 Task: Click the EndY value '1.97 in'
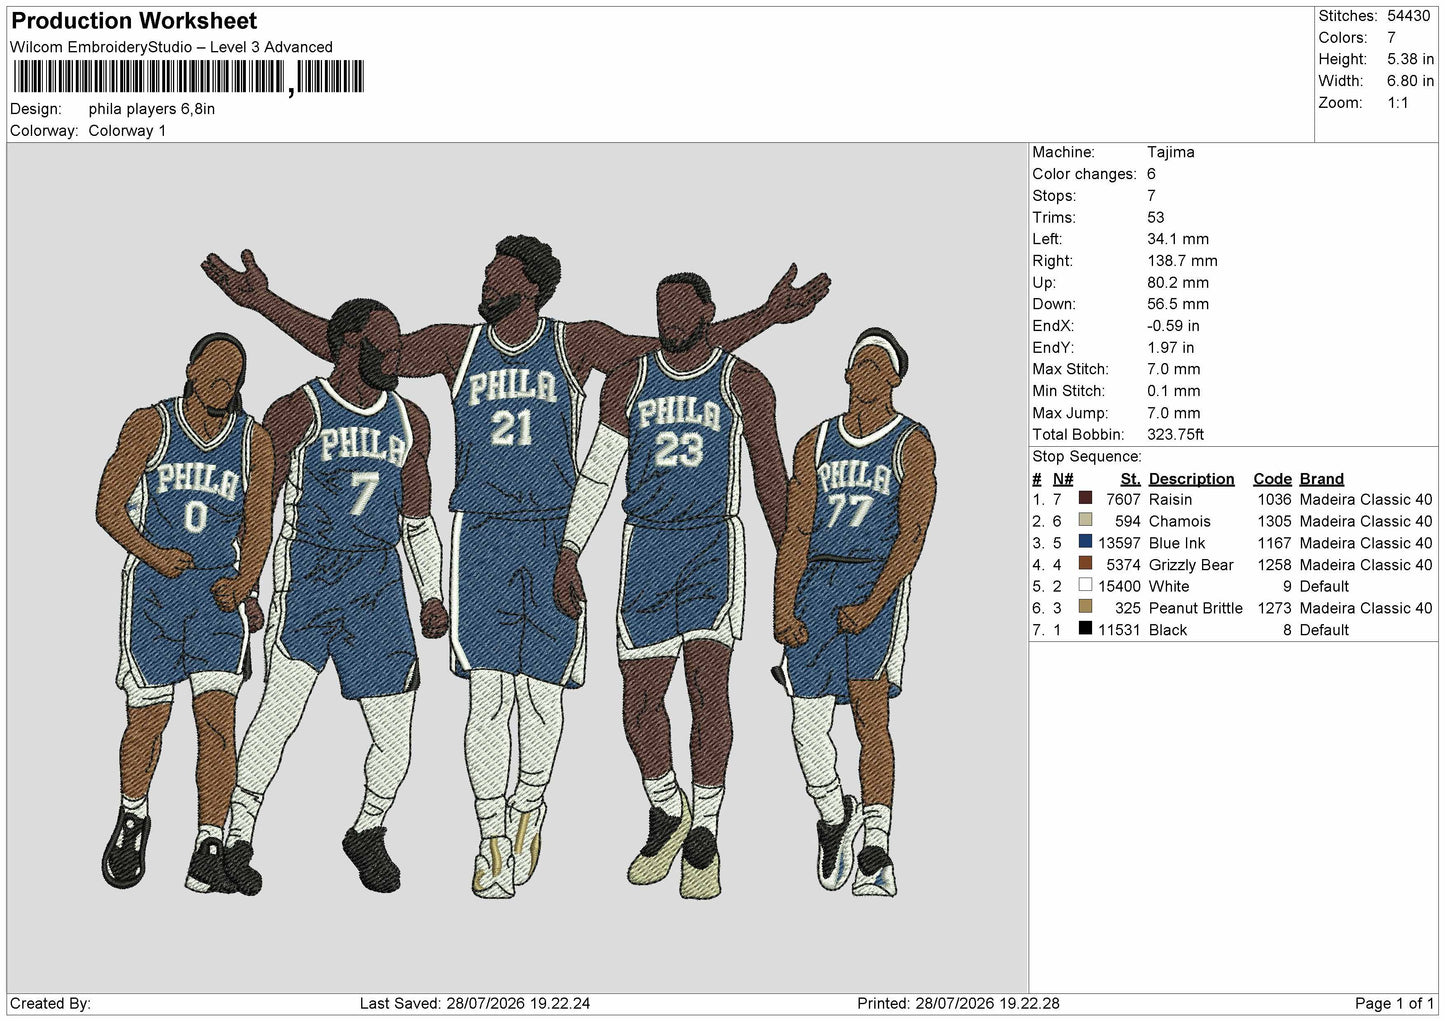click(1170, 348)
